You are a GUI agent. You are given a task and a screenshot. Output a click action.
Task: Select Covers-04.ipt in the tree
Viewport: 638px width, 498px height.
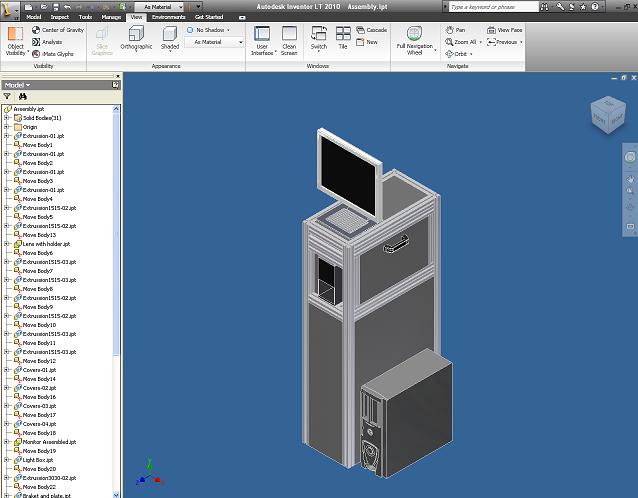[x=39, y=424]
